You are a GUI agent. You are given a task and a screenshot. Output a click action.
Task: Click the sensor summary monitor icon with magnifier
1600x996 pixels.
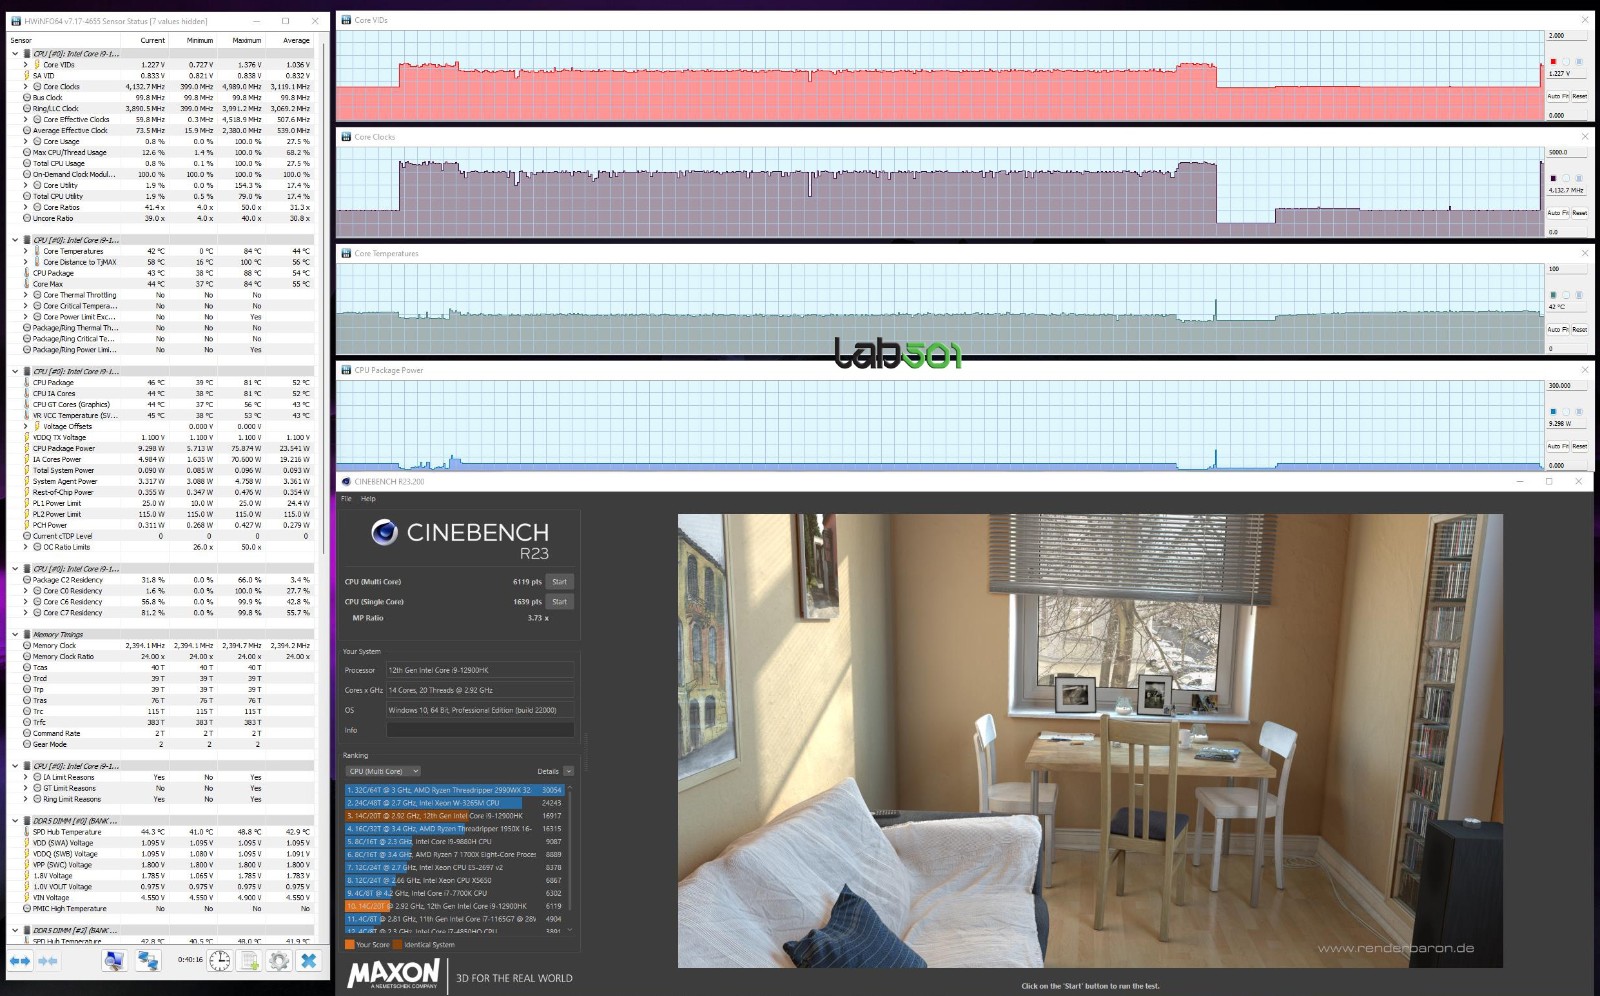pos(114,961)
